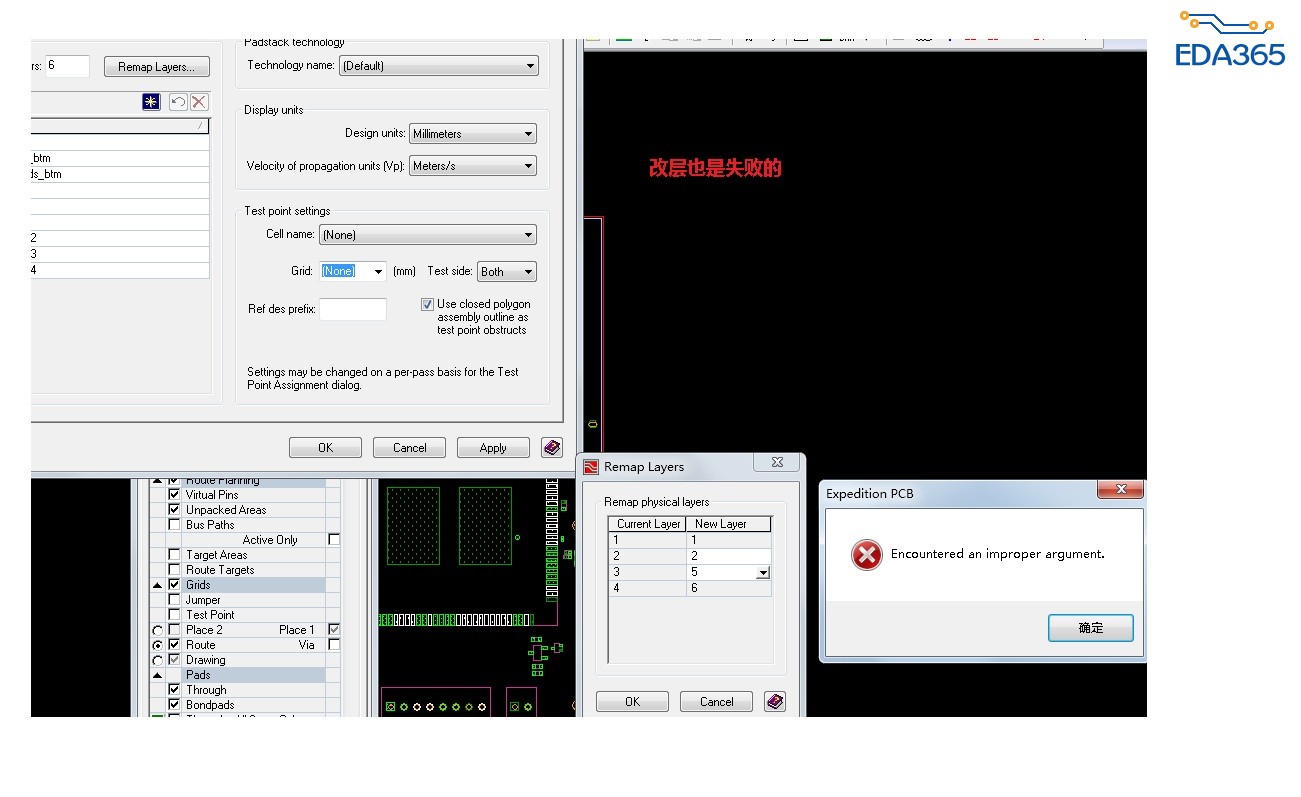Select the Drawing radio button

(x=157, y=660)
